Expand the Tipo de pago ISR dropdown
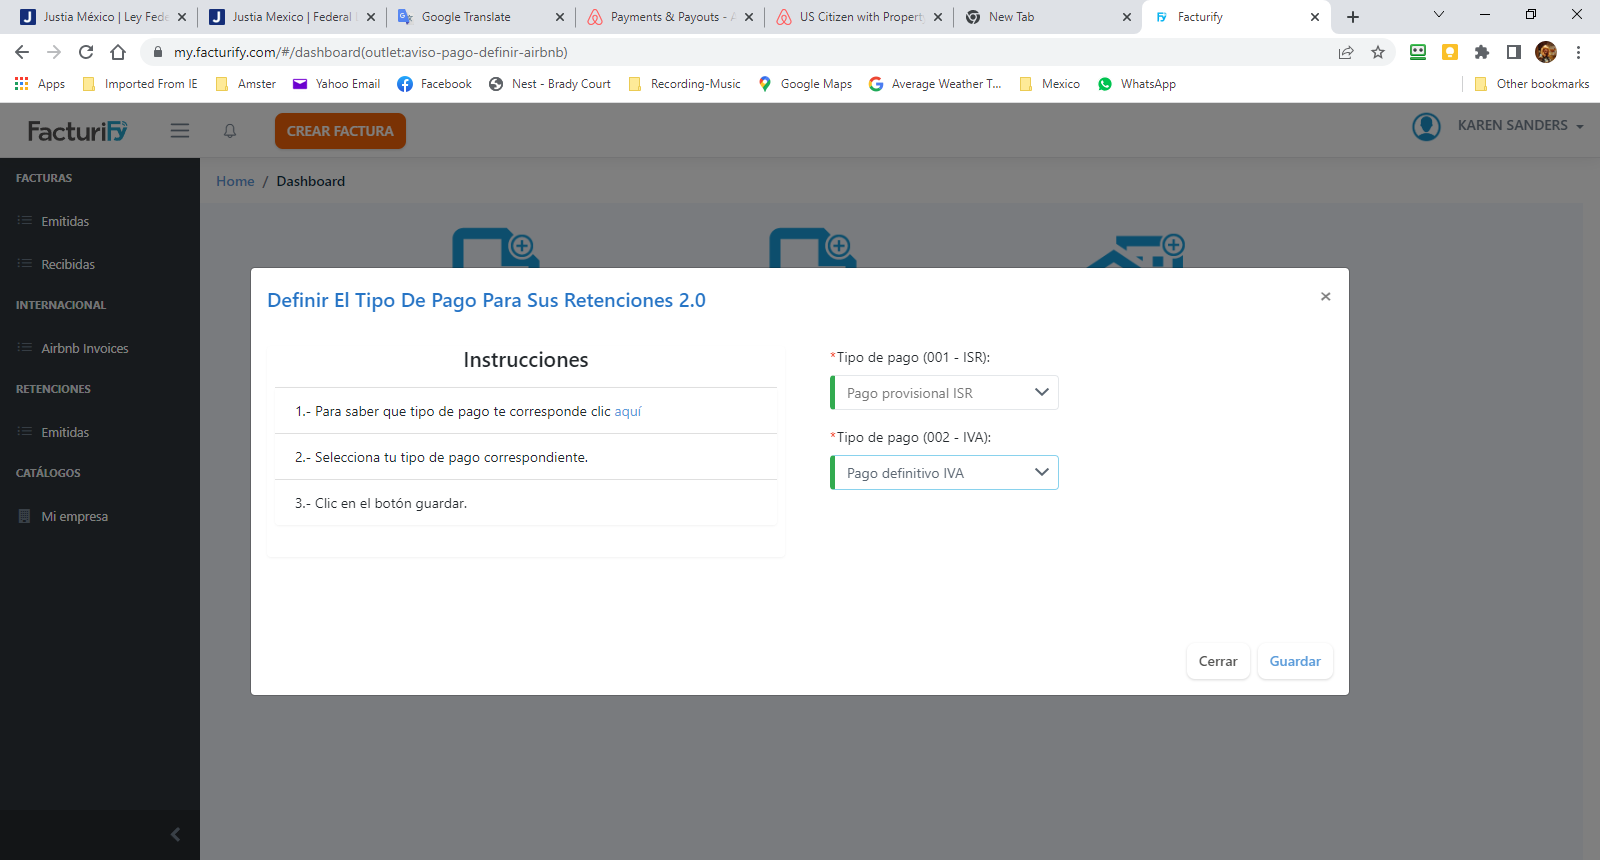 pyautogui.click(x=944, y=393)
